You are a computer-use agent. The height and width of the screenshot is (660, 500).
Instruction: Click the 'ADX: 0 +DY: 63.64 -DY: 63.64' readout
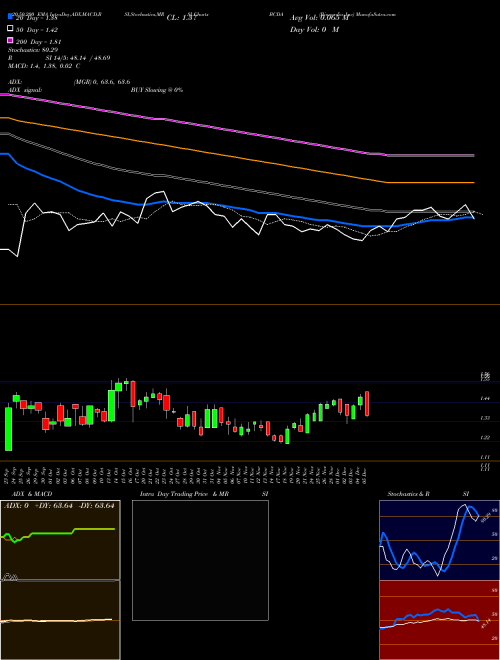click(x=59, y=506)
